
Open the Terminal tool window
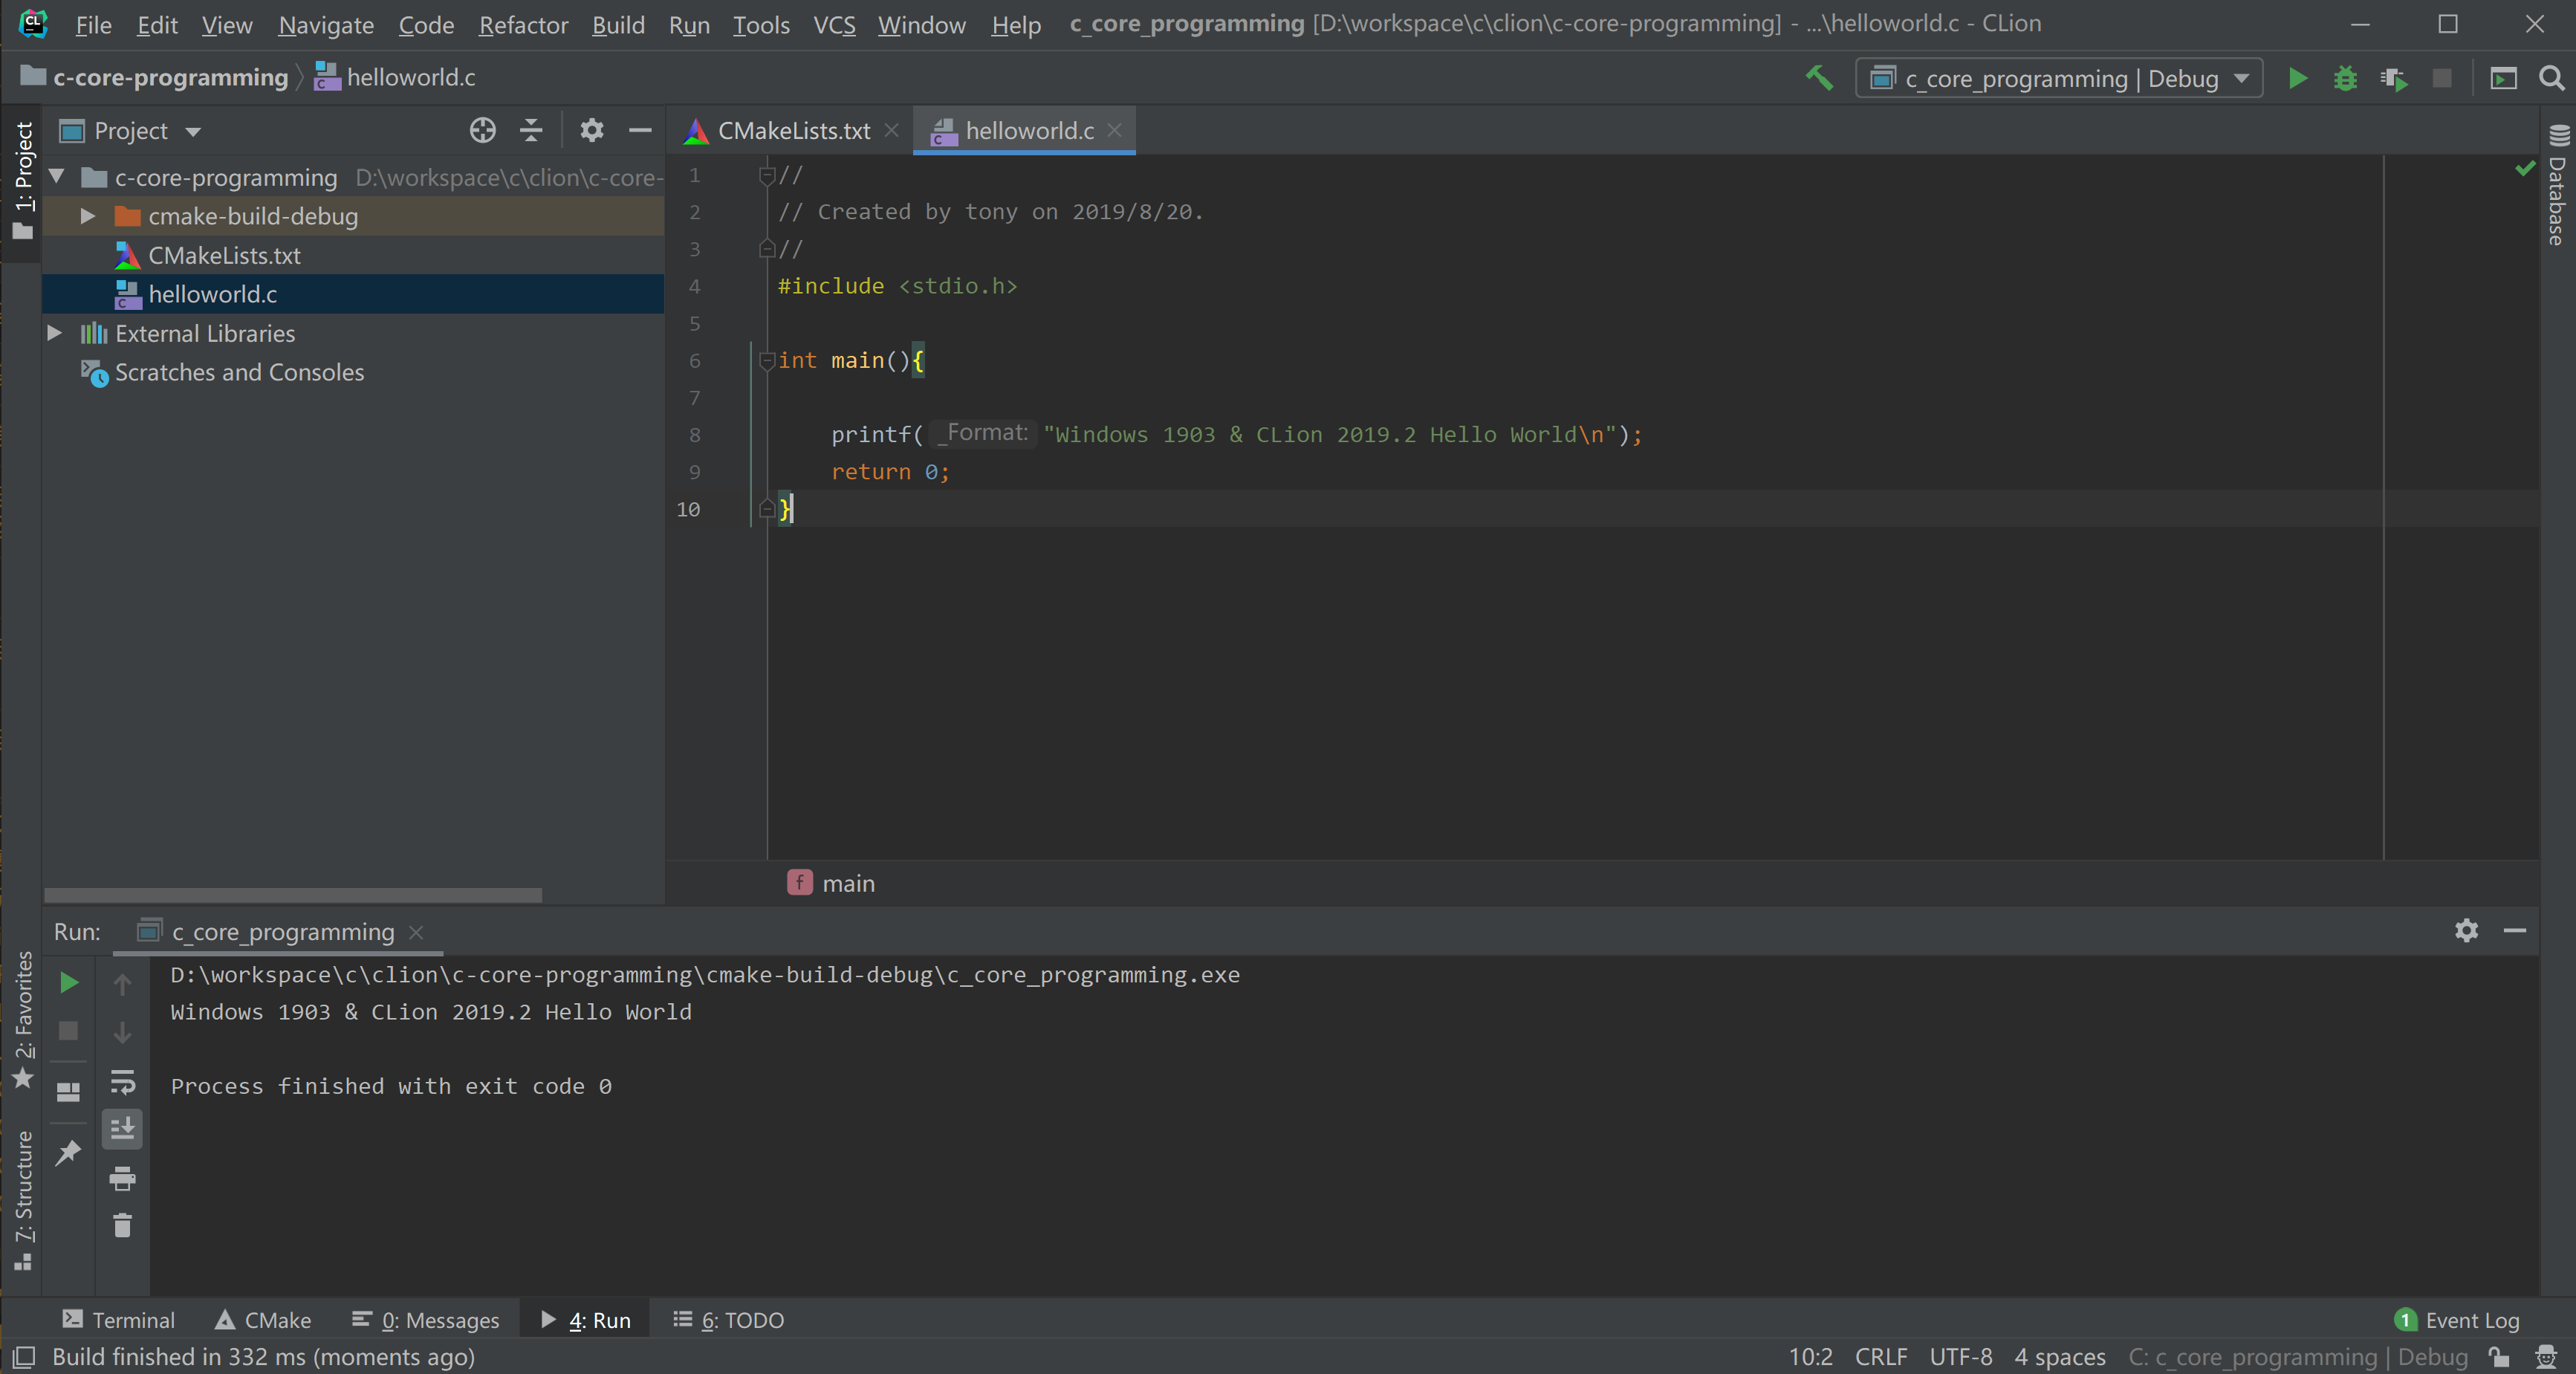(117, 1319)
